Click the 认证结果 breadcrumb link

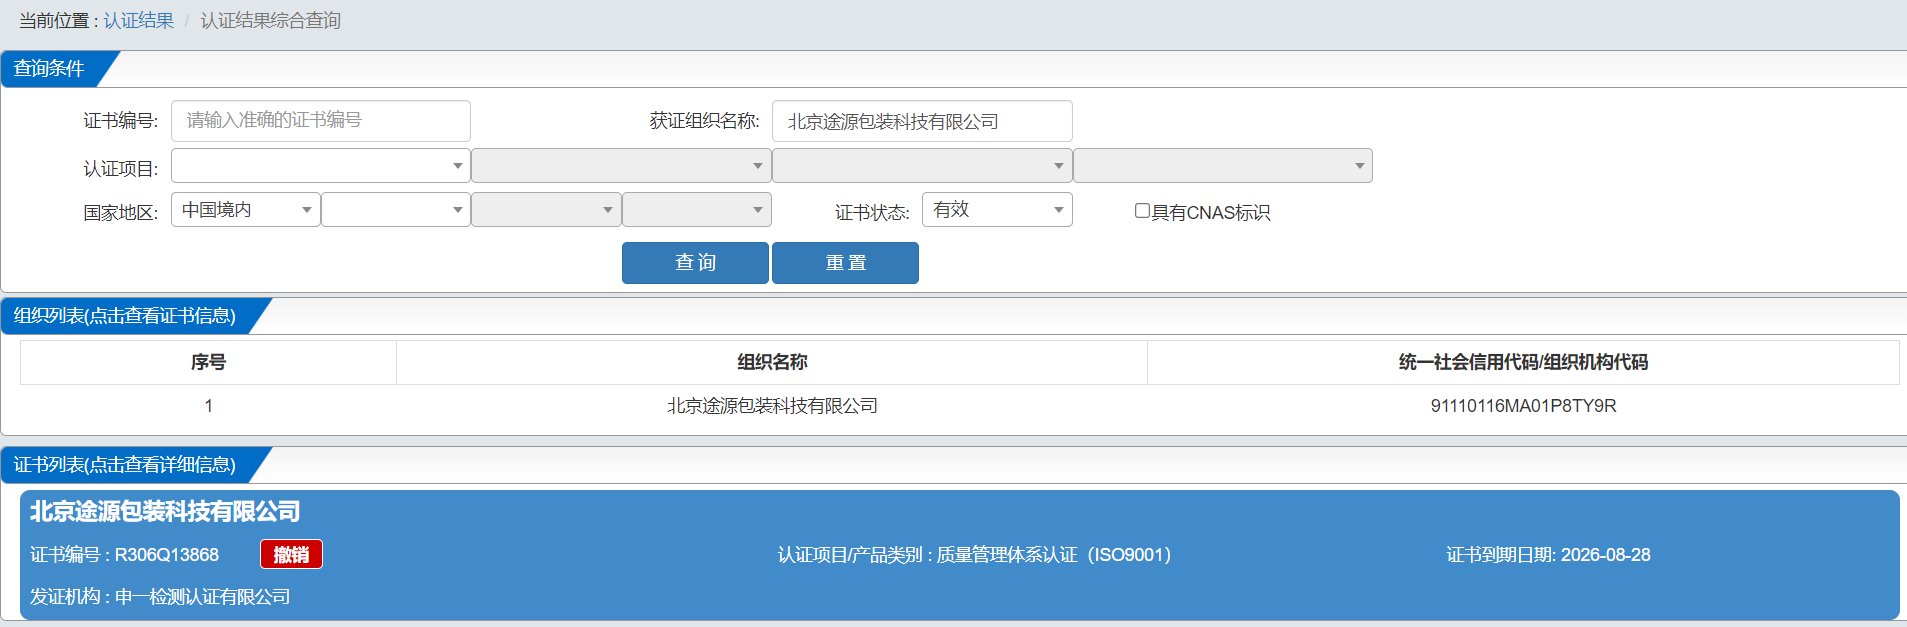pos(139,20)
